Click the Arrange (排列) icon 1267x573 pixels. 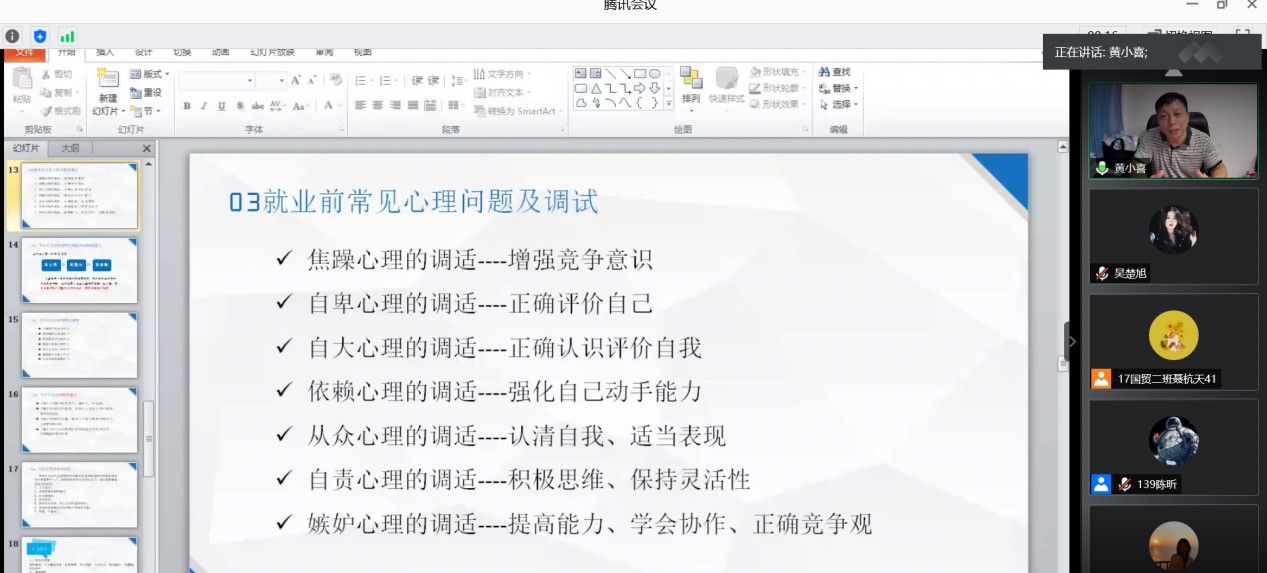click(691, 80)
